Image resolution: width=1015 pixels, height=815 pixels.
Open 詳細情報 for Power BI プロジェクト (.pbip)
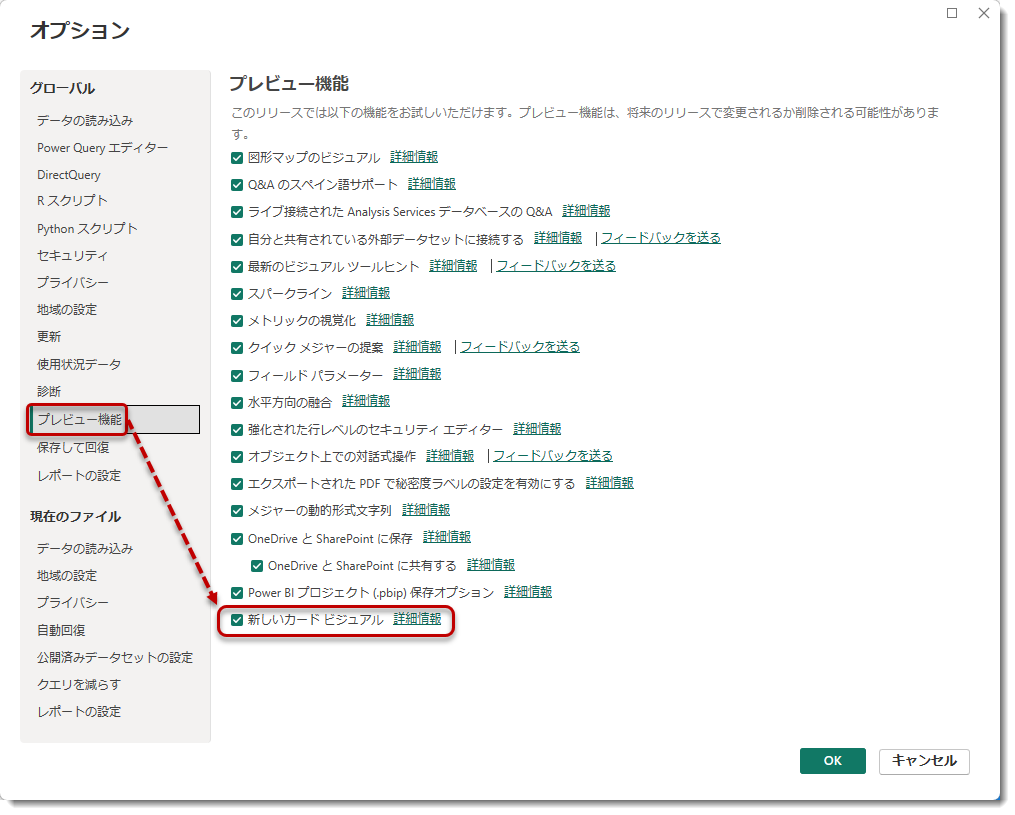click(x=528, y=592)
